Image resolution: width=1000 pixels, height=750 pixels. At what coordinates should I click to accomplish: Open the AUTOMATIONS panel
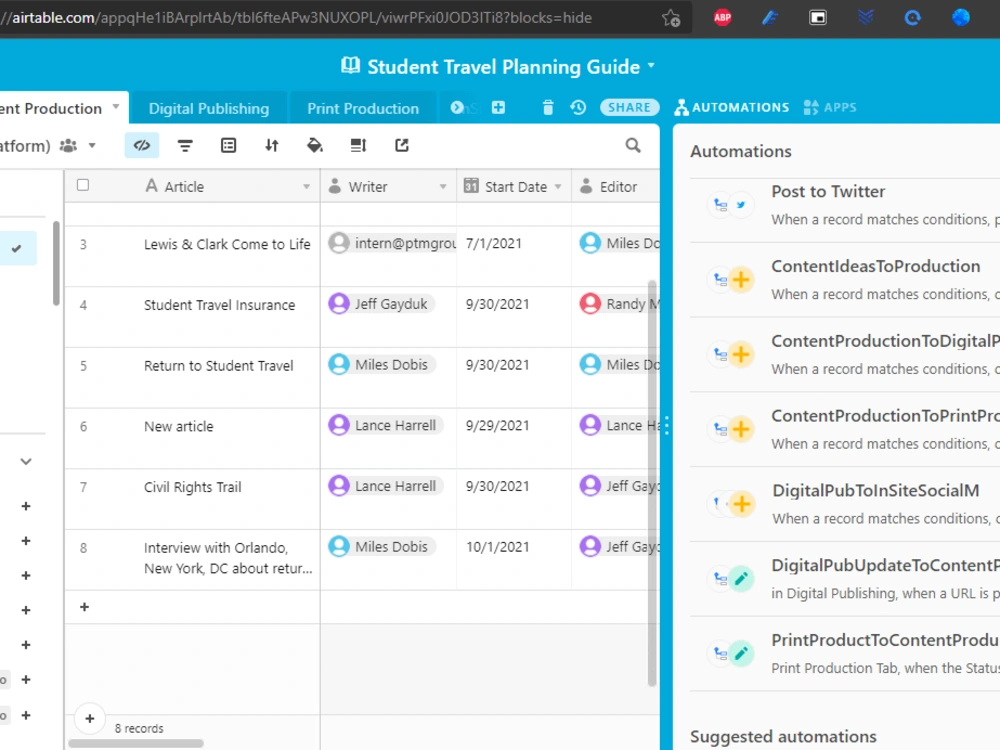pyautogui.click(x=732, y=107)
